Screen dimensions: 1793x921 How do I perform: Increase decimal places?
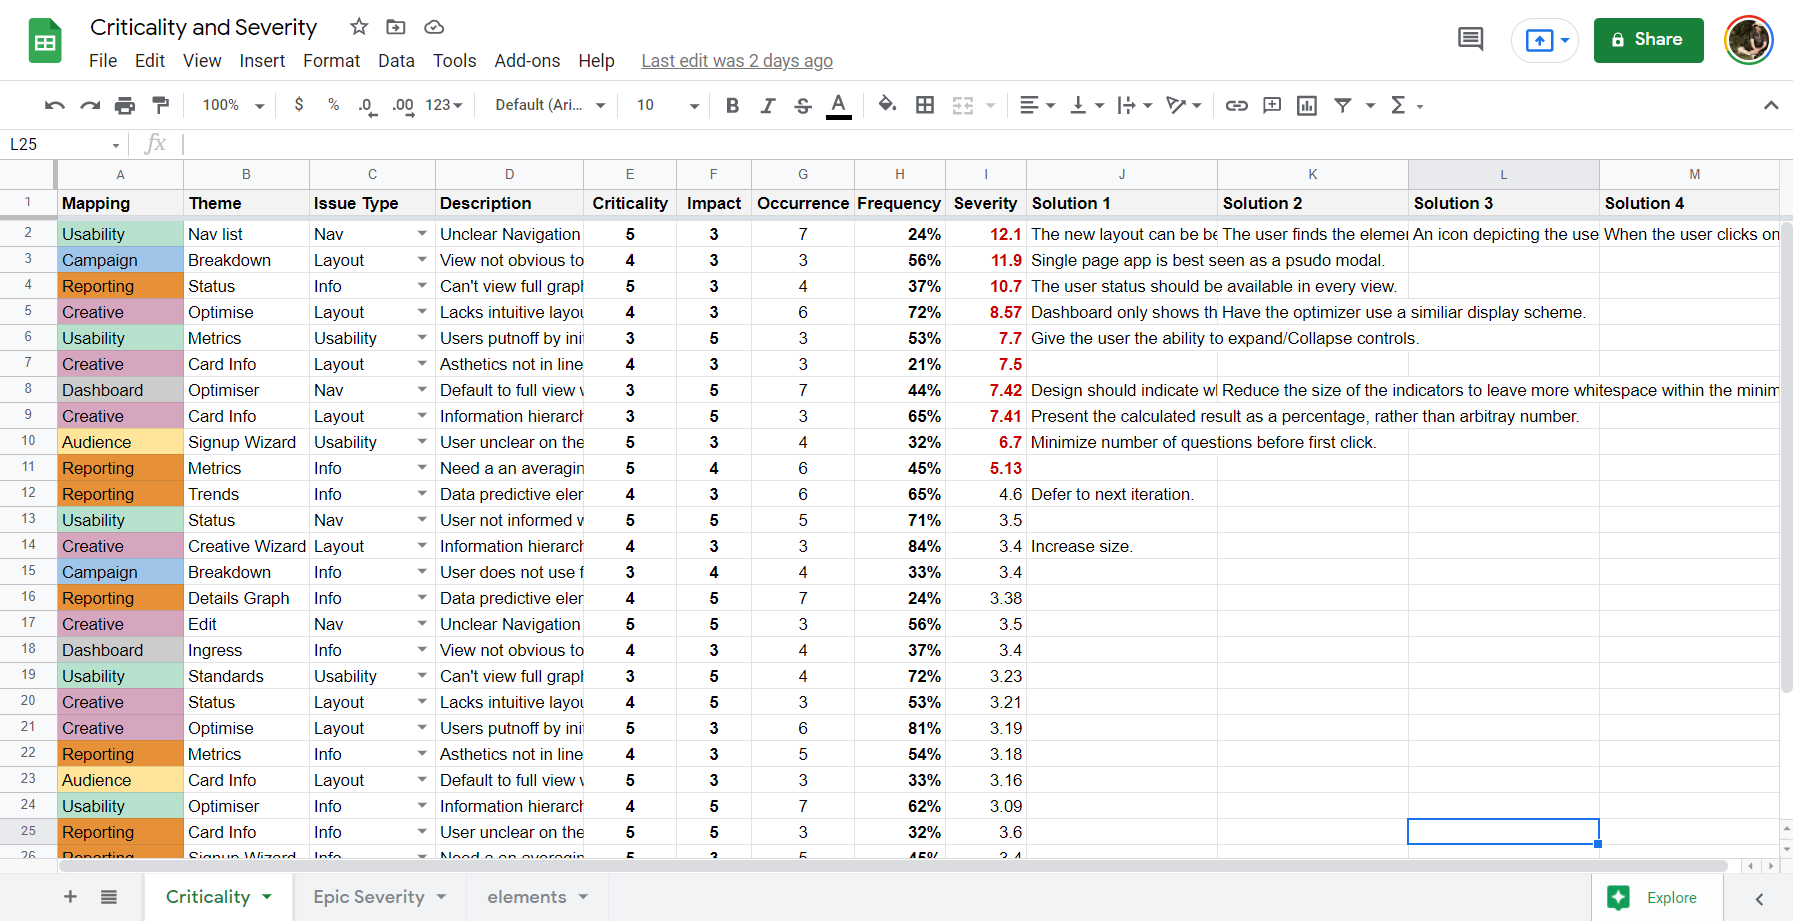click(x=403, y=105)
